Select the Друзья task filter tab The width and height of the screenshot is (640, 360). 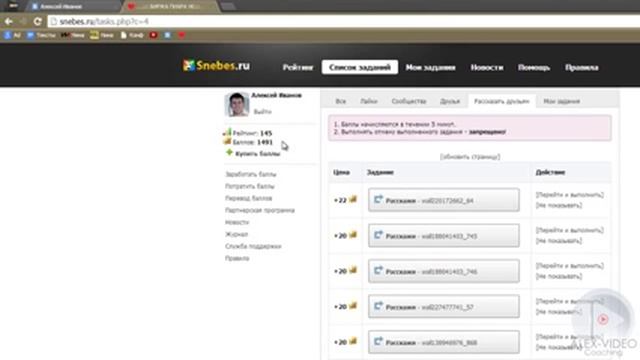coord(450,101)
